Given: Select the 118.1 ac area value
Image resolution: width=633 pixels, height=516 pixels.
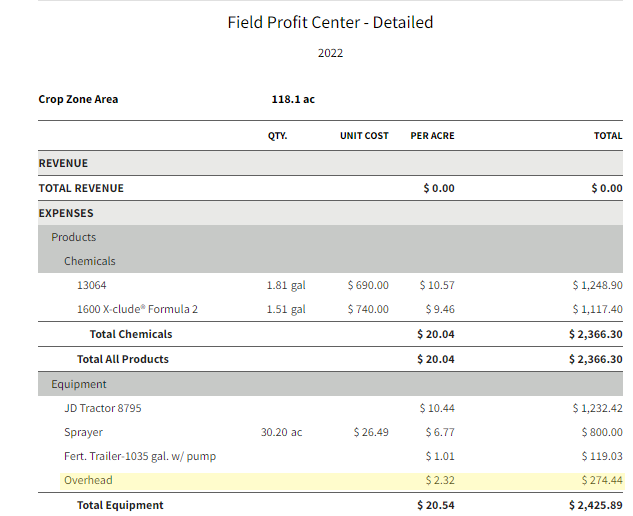Looking at the screenshot, I should (293, 99).
